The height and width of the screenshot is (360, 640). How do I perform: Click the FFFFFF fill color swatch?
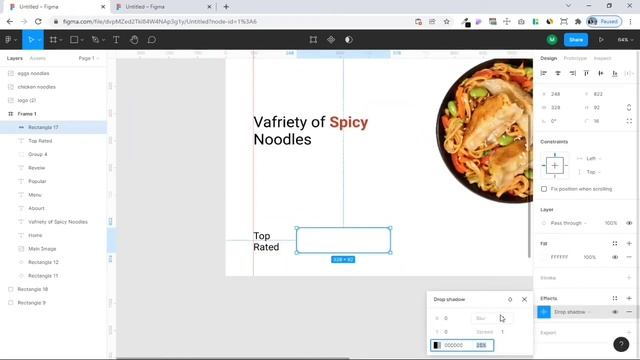[x=544, y=257]
